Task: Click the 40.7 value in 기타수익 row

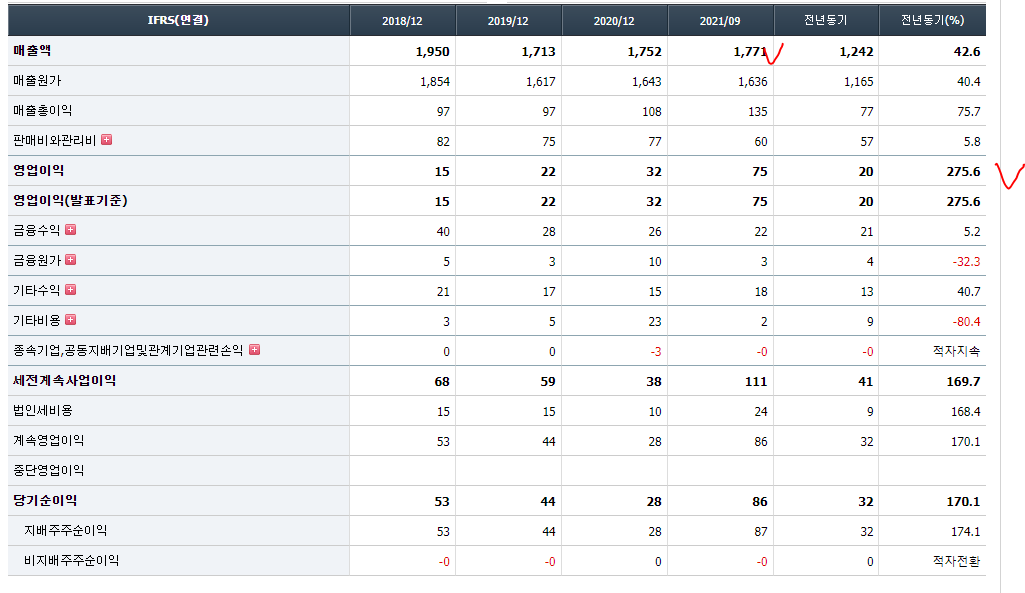Action: coord(969,292)
